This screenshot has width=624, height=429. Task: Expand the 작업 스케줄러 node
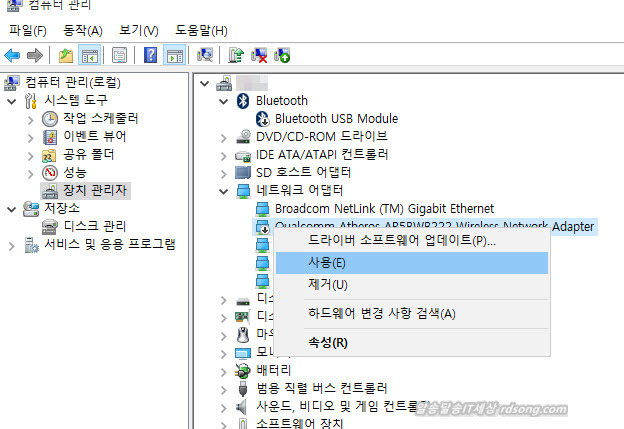coord(30,118)
